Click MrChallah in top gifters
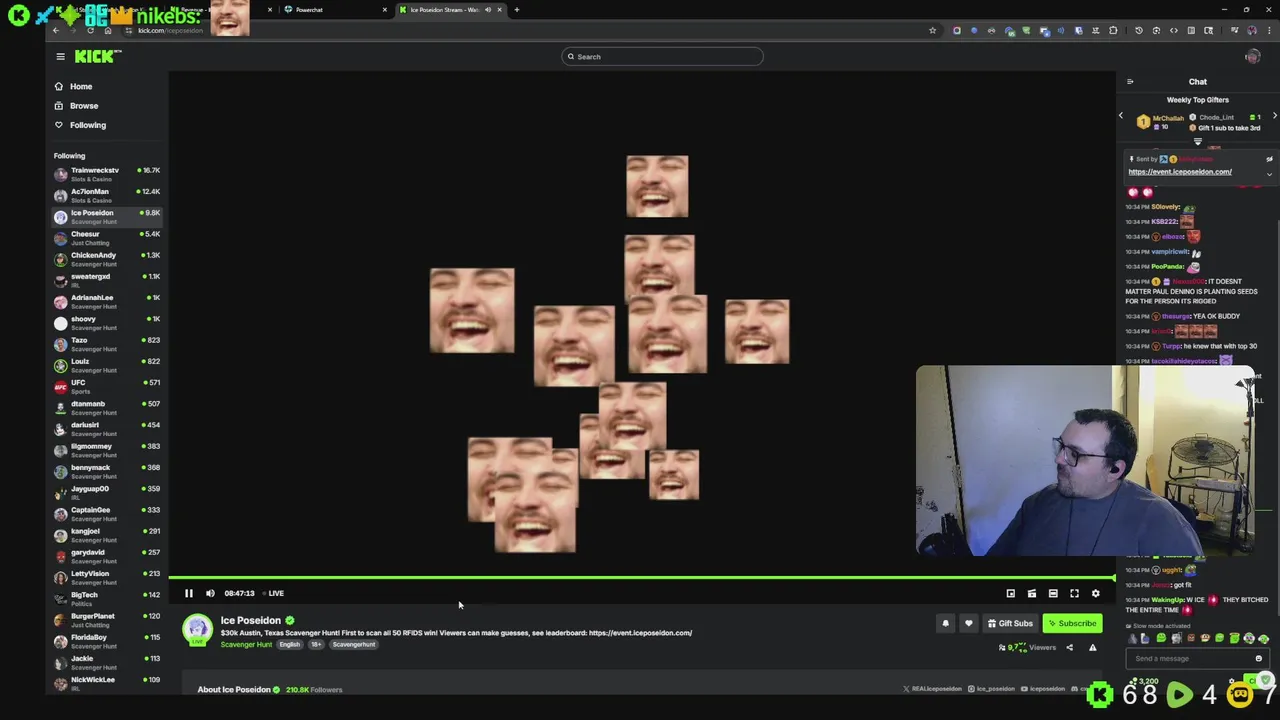The image size is (1280, 720). tap(1166, 118)
